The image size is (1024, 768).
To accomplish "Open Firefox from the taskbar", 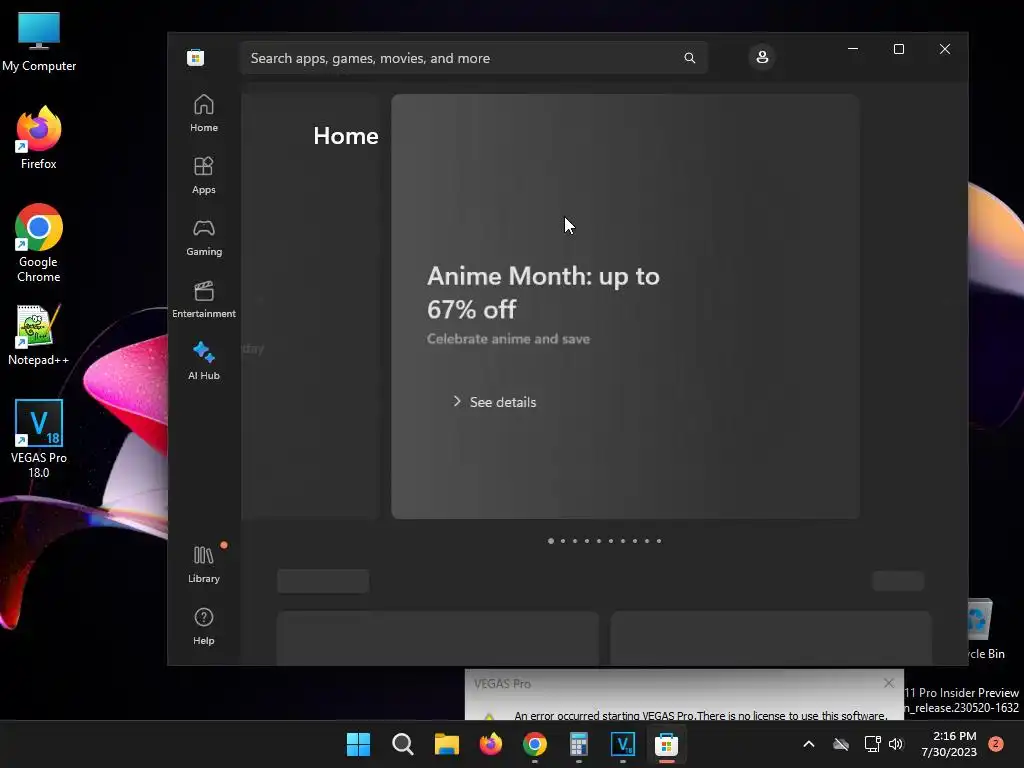I will (x=490, y=744).
